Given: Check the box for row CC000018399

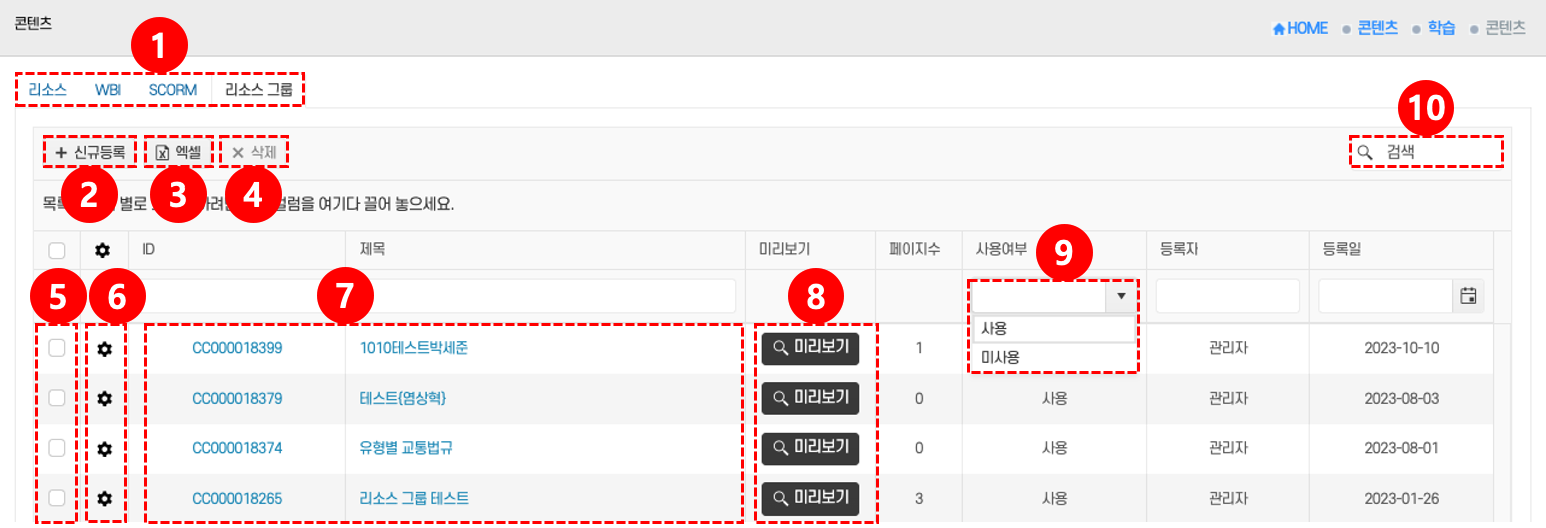Looking at the screenshot, I should pos(57,348).
